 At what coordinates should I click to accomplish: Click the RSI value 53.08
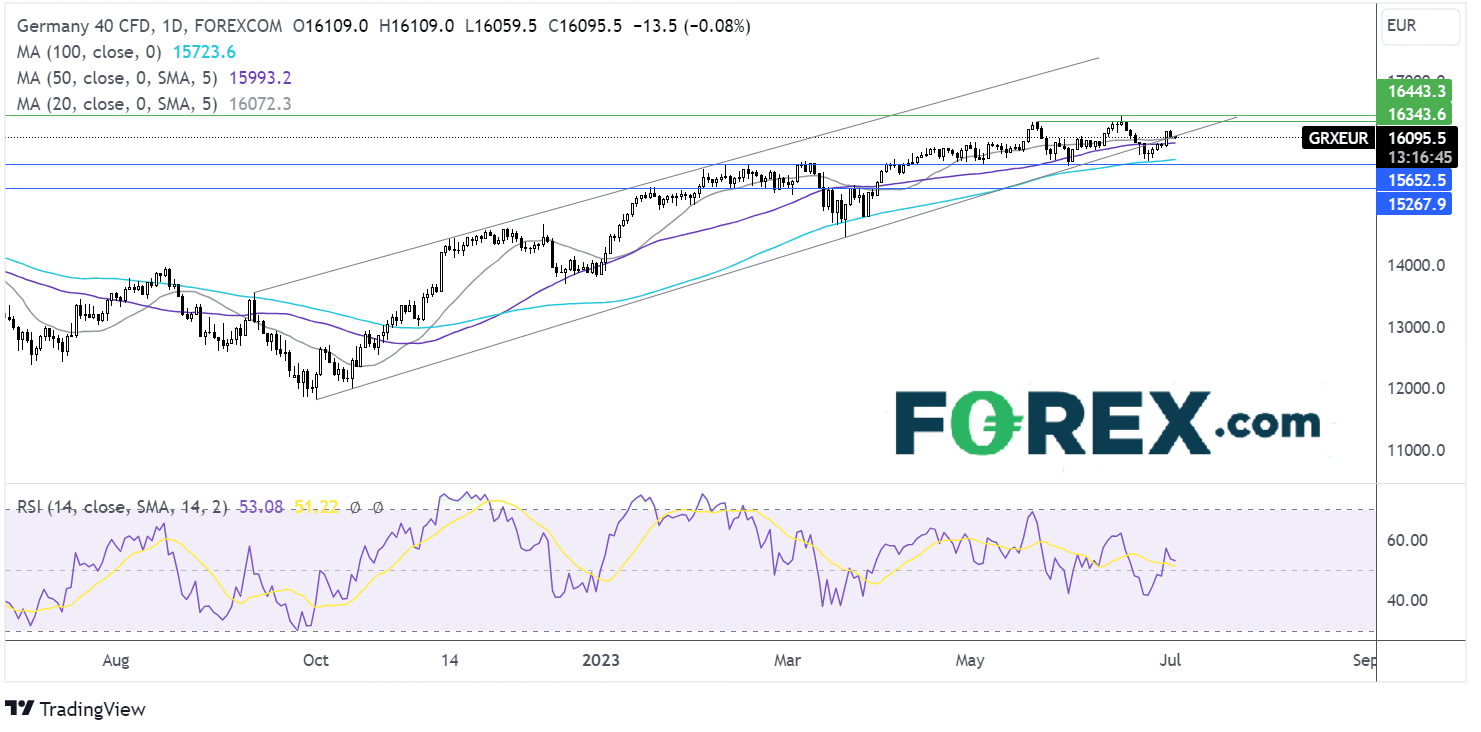click(262, 508)
